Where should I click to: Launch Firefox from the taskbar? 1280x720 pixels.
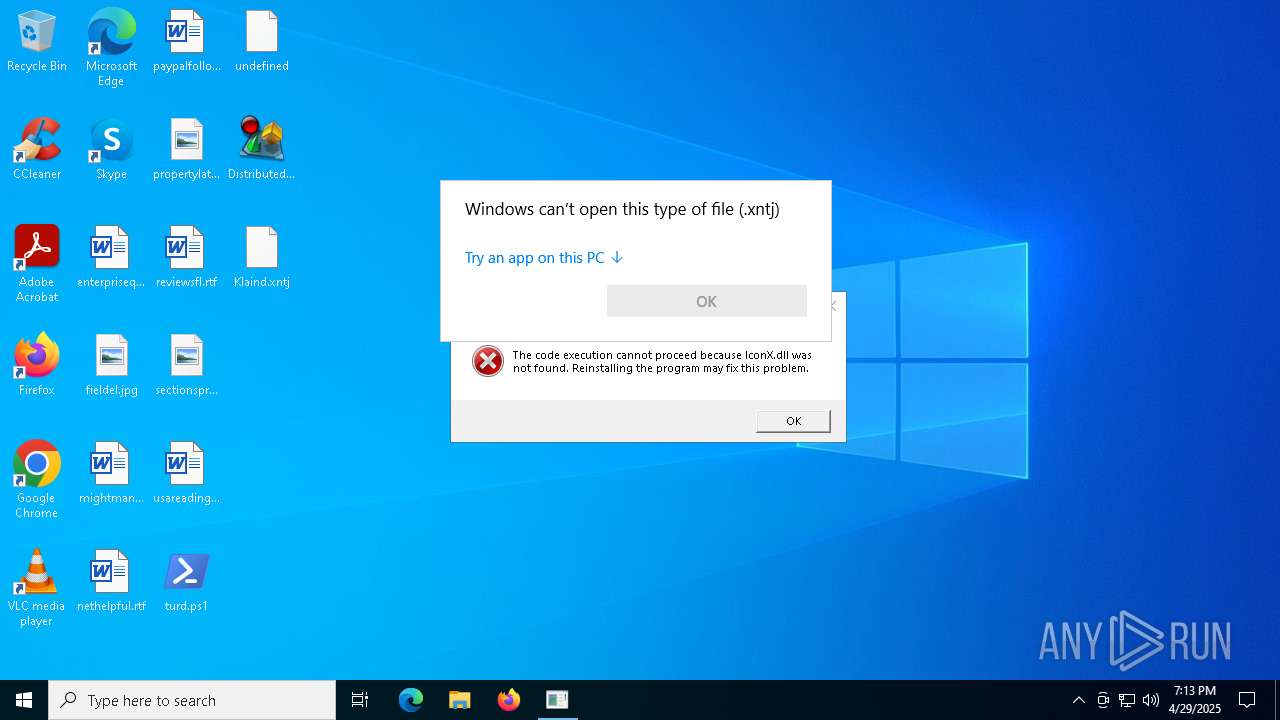(509, 700)
